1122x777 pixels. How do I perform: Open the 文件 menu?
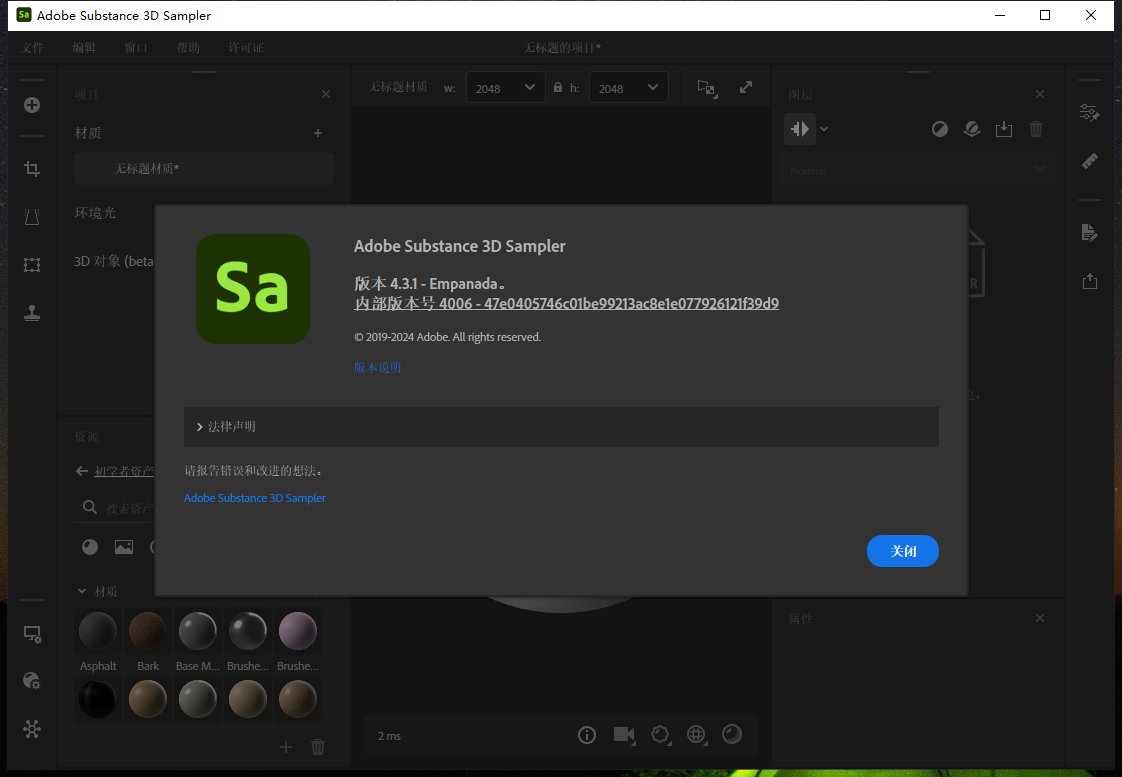point(32,47)
